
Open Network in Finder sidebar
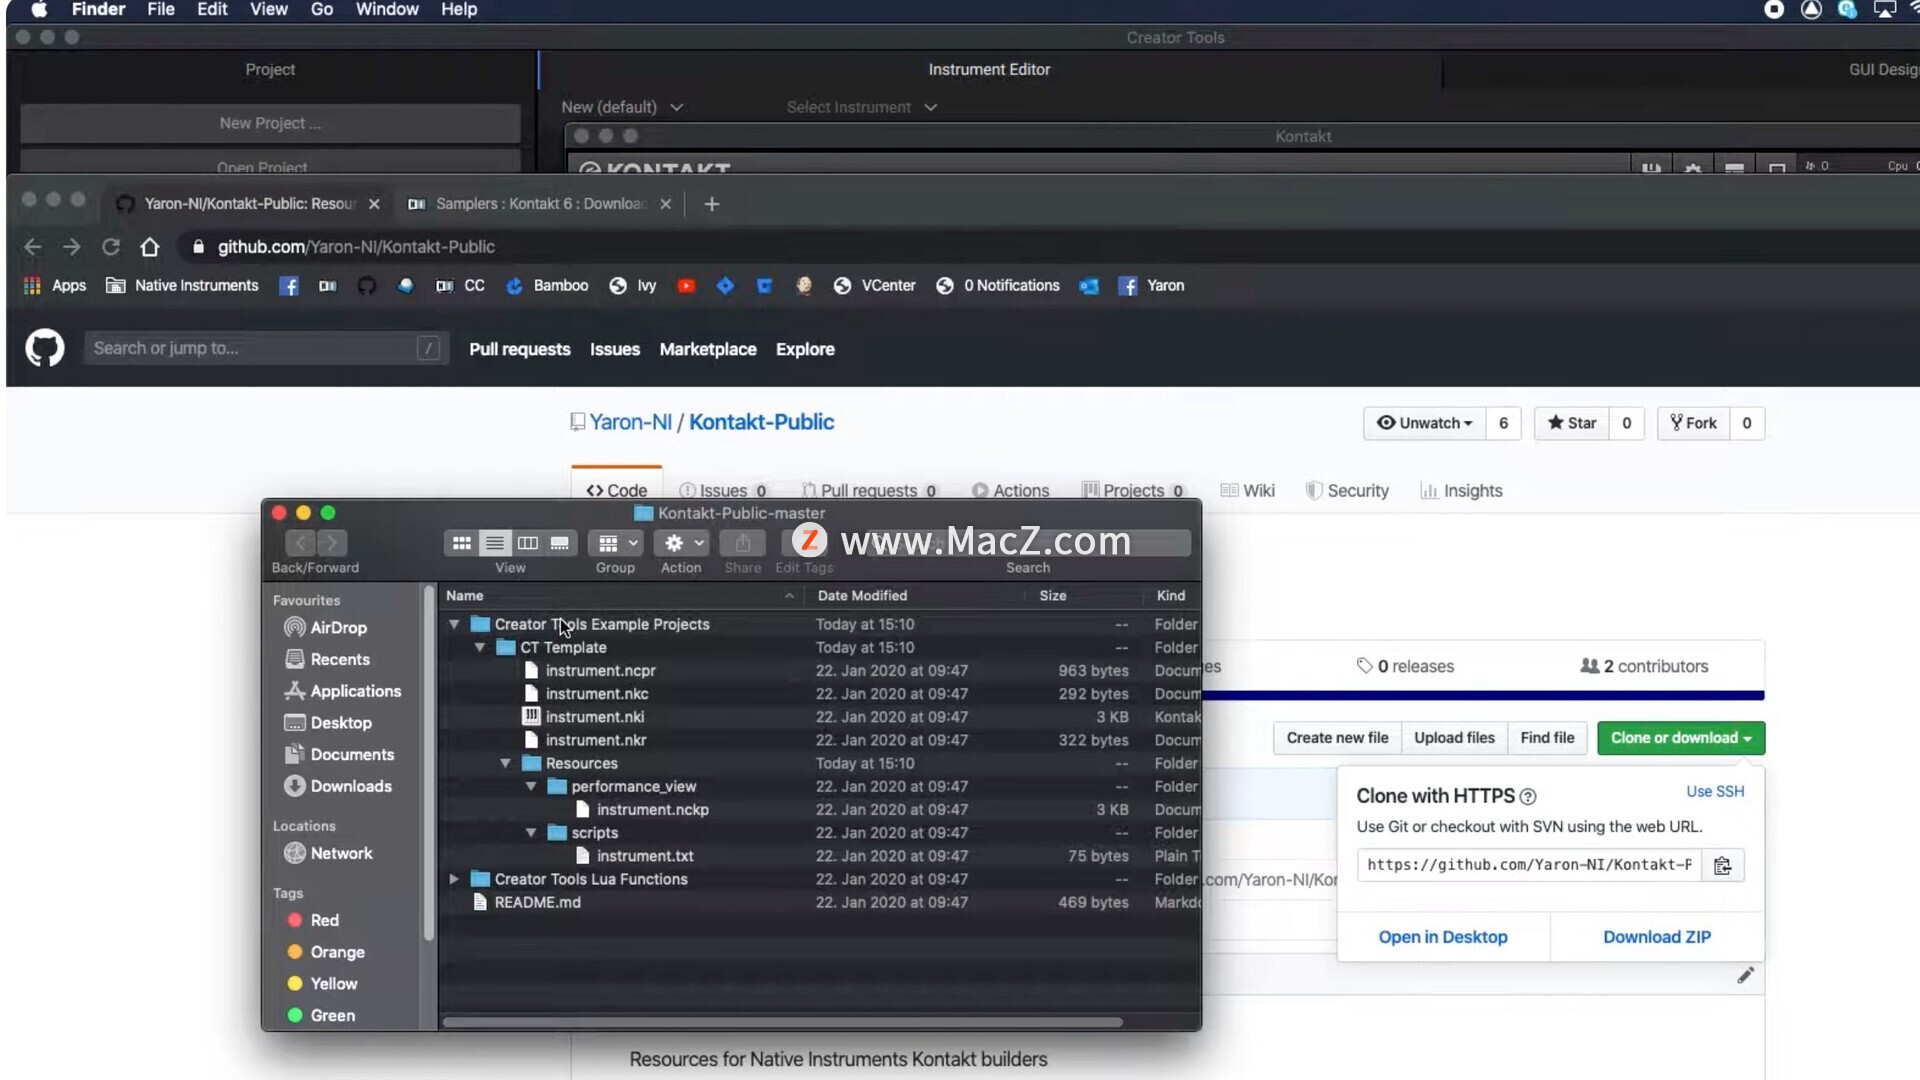point(329,854)
